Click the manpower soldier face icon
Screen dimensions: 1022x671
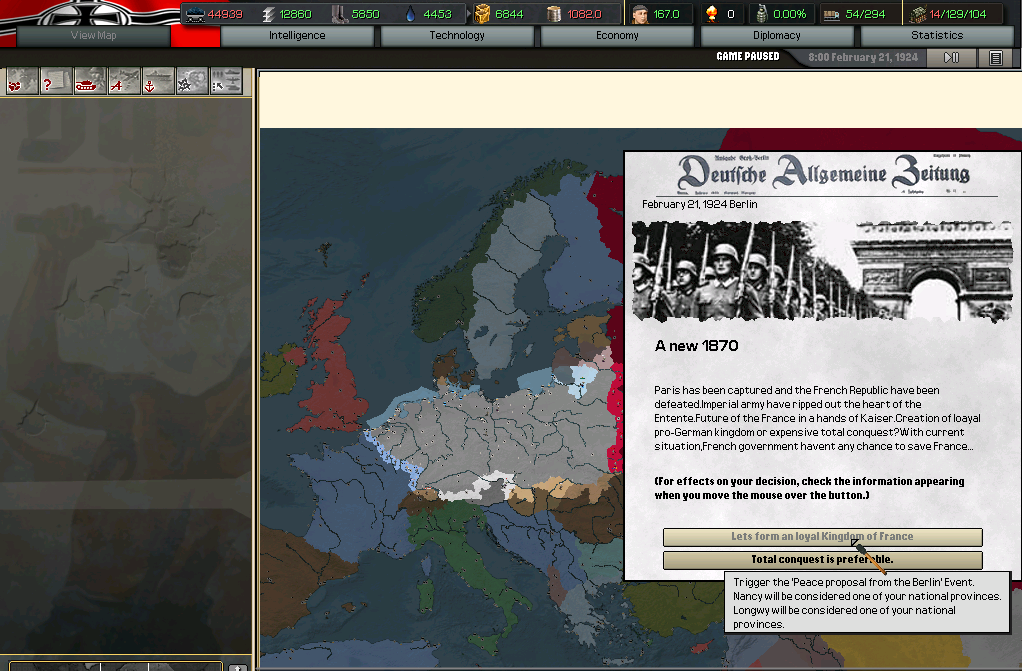pyautogui.click(x=640, y=14)
